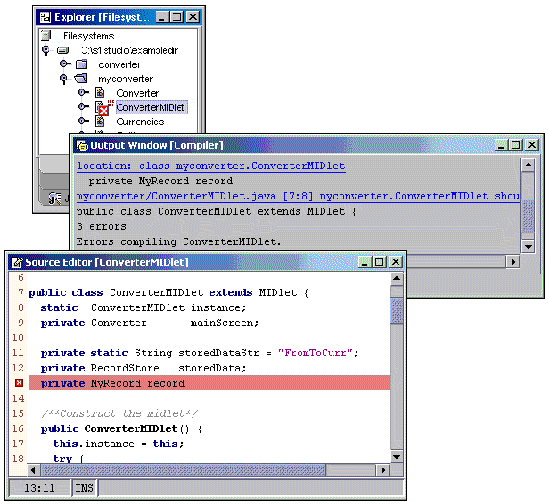Viewport: 549px width, 504px height.
Task: Click line number 16 in the gutter
Action: click(18, 429)
